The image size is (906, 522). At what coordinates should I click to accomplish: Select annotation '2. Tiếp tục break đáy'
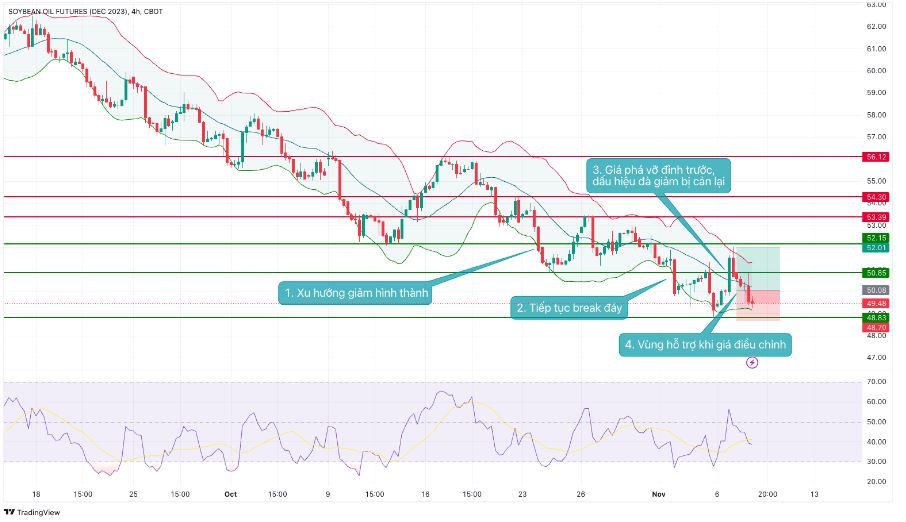point(568,308)
